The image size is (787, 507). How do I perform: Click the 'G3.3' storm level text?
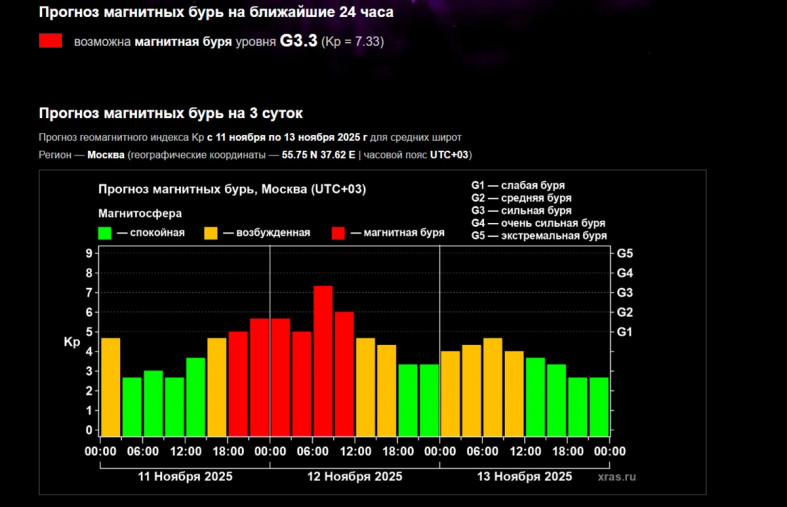(x=299, y=41)
